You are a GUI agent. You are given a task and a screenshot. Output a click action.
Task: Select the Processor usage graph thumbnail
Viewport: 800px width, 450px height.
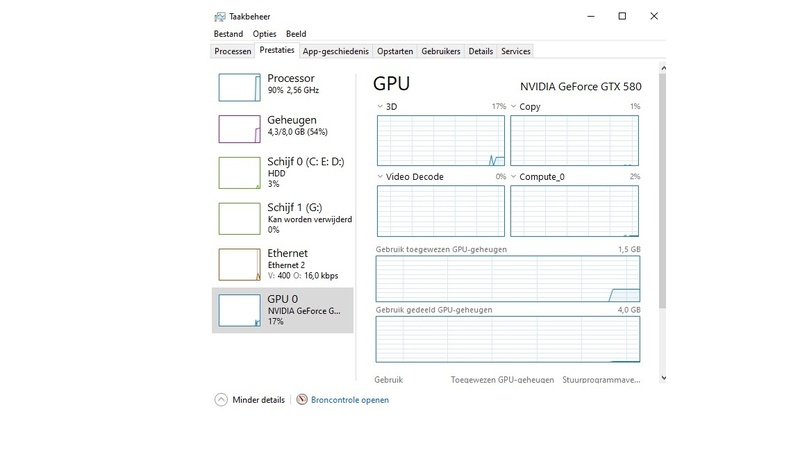coord(239,87)
